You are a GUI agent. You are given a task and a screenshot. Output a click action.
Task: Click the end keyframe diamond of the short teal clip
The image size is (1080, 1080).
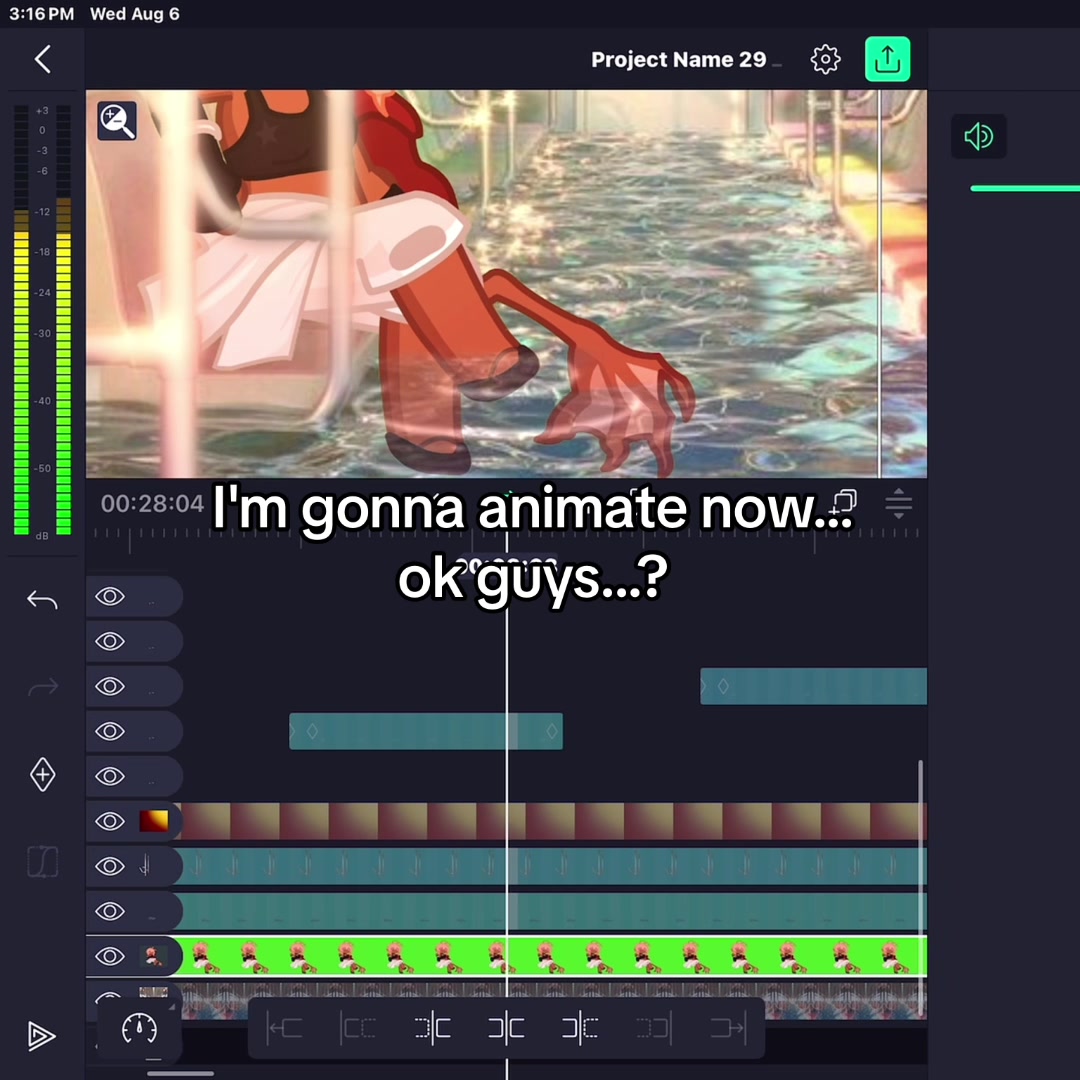pos(552,731)
